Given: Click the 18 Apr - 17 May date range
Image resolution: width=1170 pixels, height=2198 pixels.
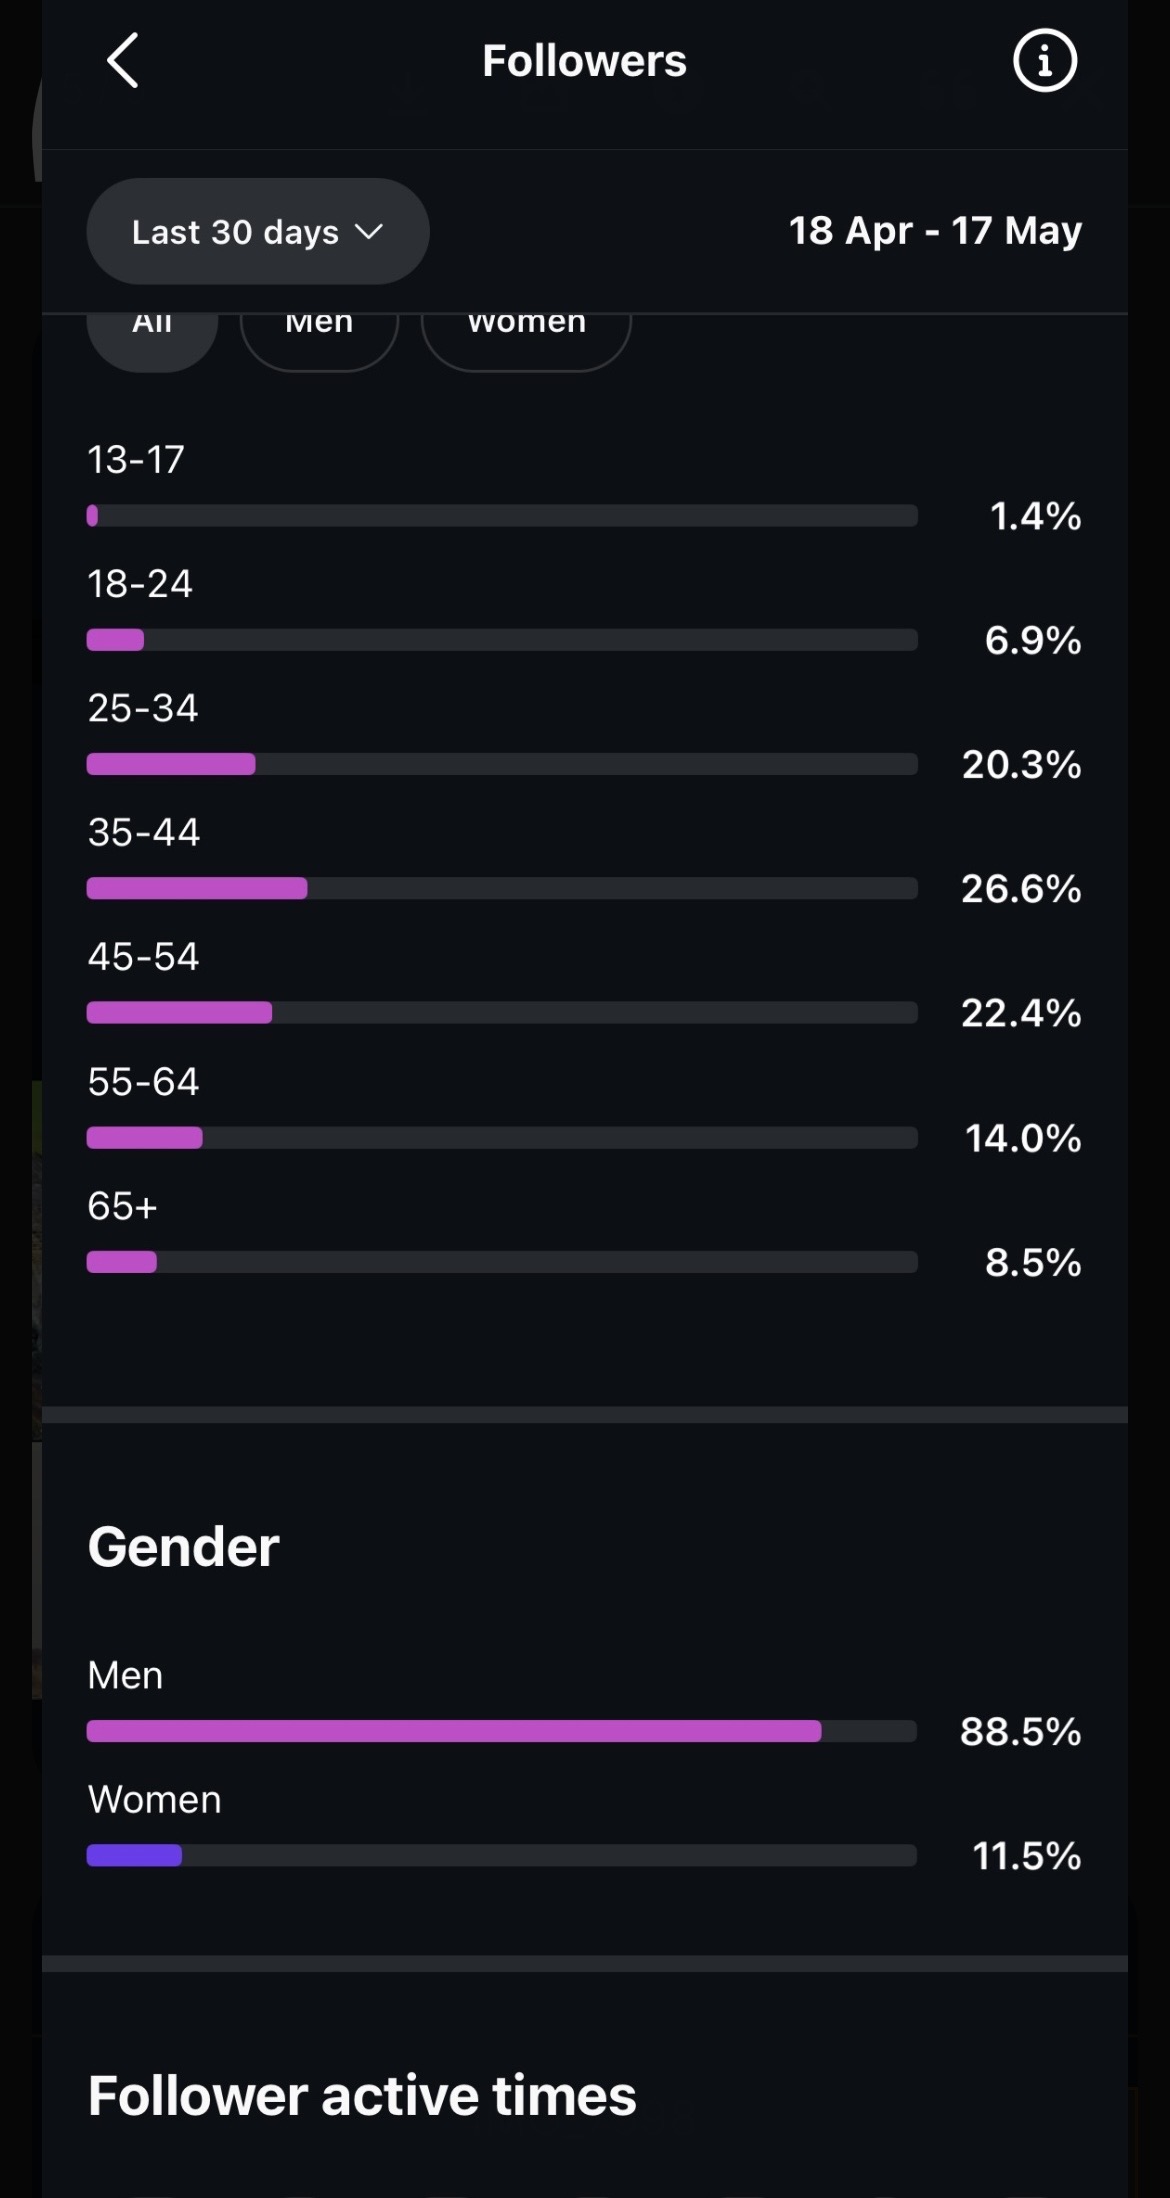Looking at the screenshot, I should click(935, 231).
